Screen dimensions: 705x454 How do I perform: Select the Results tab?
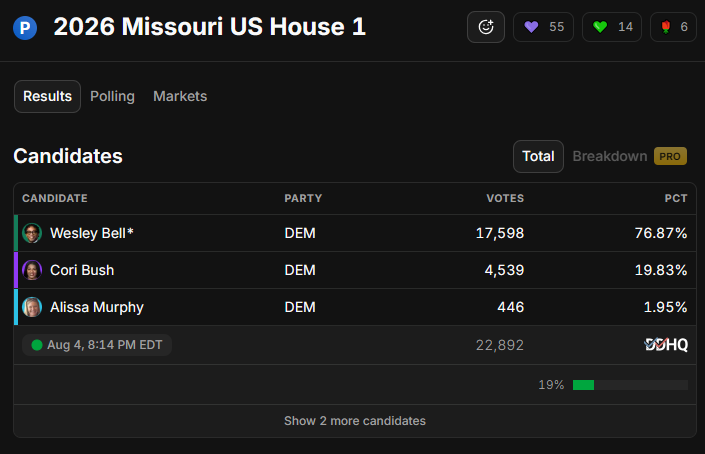[47, 96]
